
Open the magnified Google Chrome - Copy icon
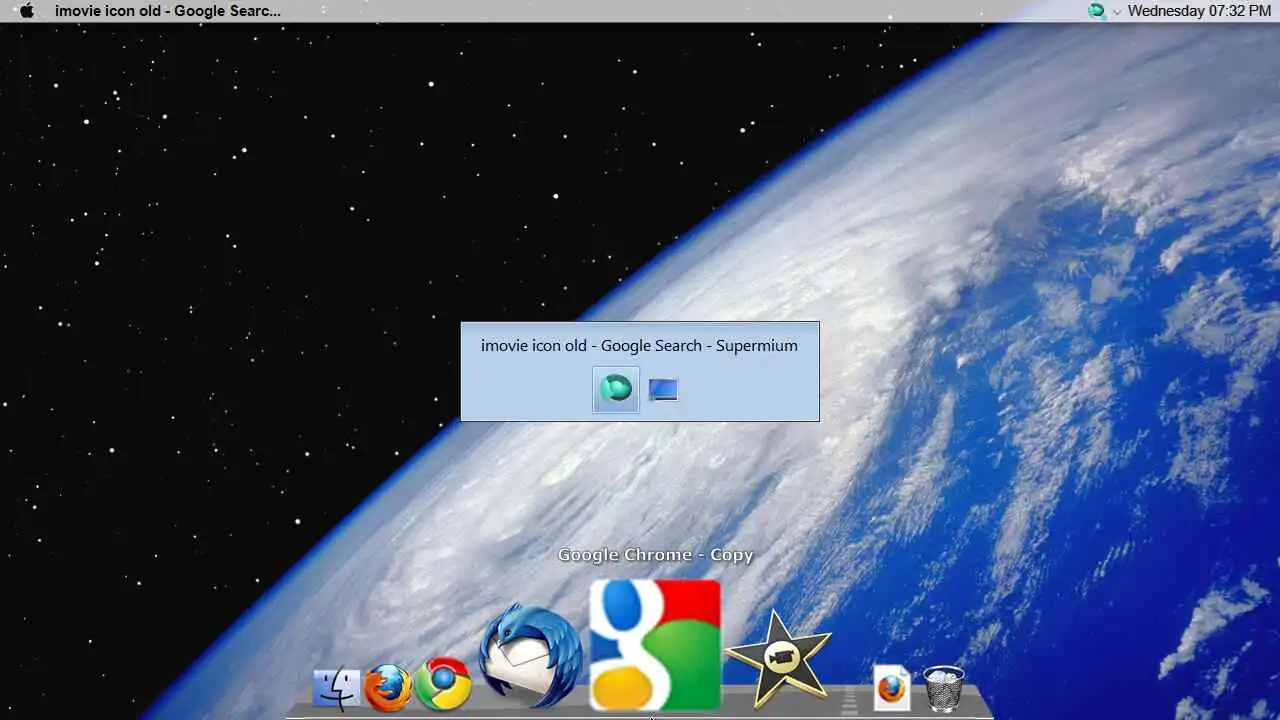[x=655, y=645]
